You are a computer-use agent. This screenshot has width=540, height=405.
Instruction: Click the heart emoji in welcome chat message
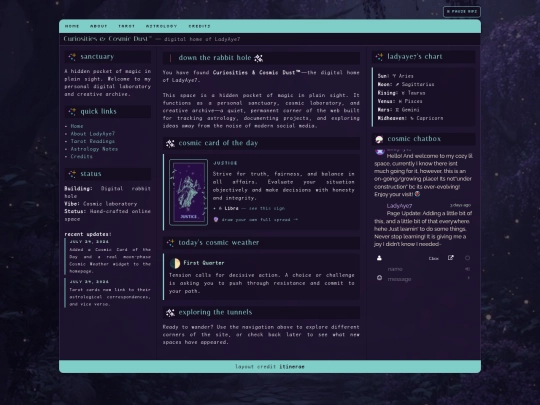(417, 194)
